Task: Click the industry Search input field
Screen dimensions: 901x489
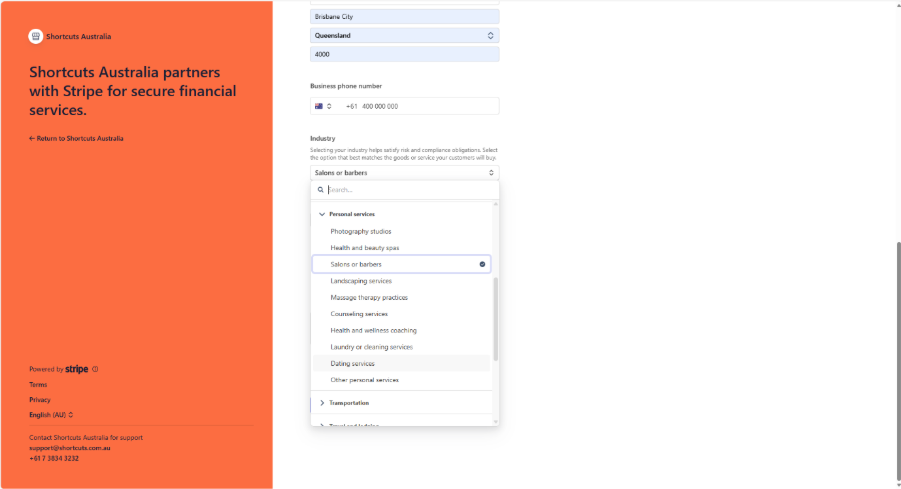Action: click(410, 189)
